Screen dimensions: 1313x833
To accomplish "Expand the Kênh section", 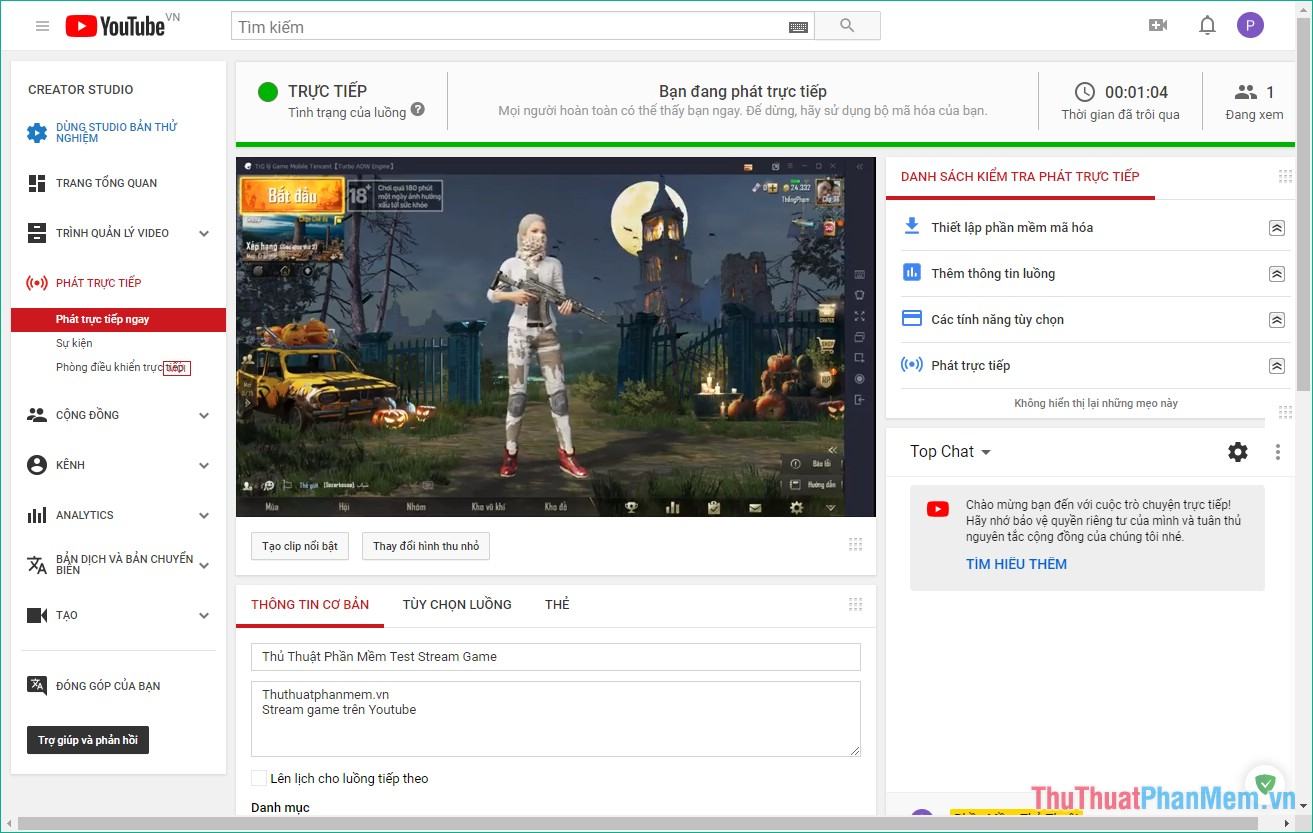I will coord(204,466).
